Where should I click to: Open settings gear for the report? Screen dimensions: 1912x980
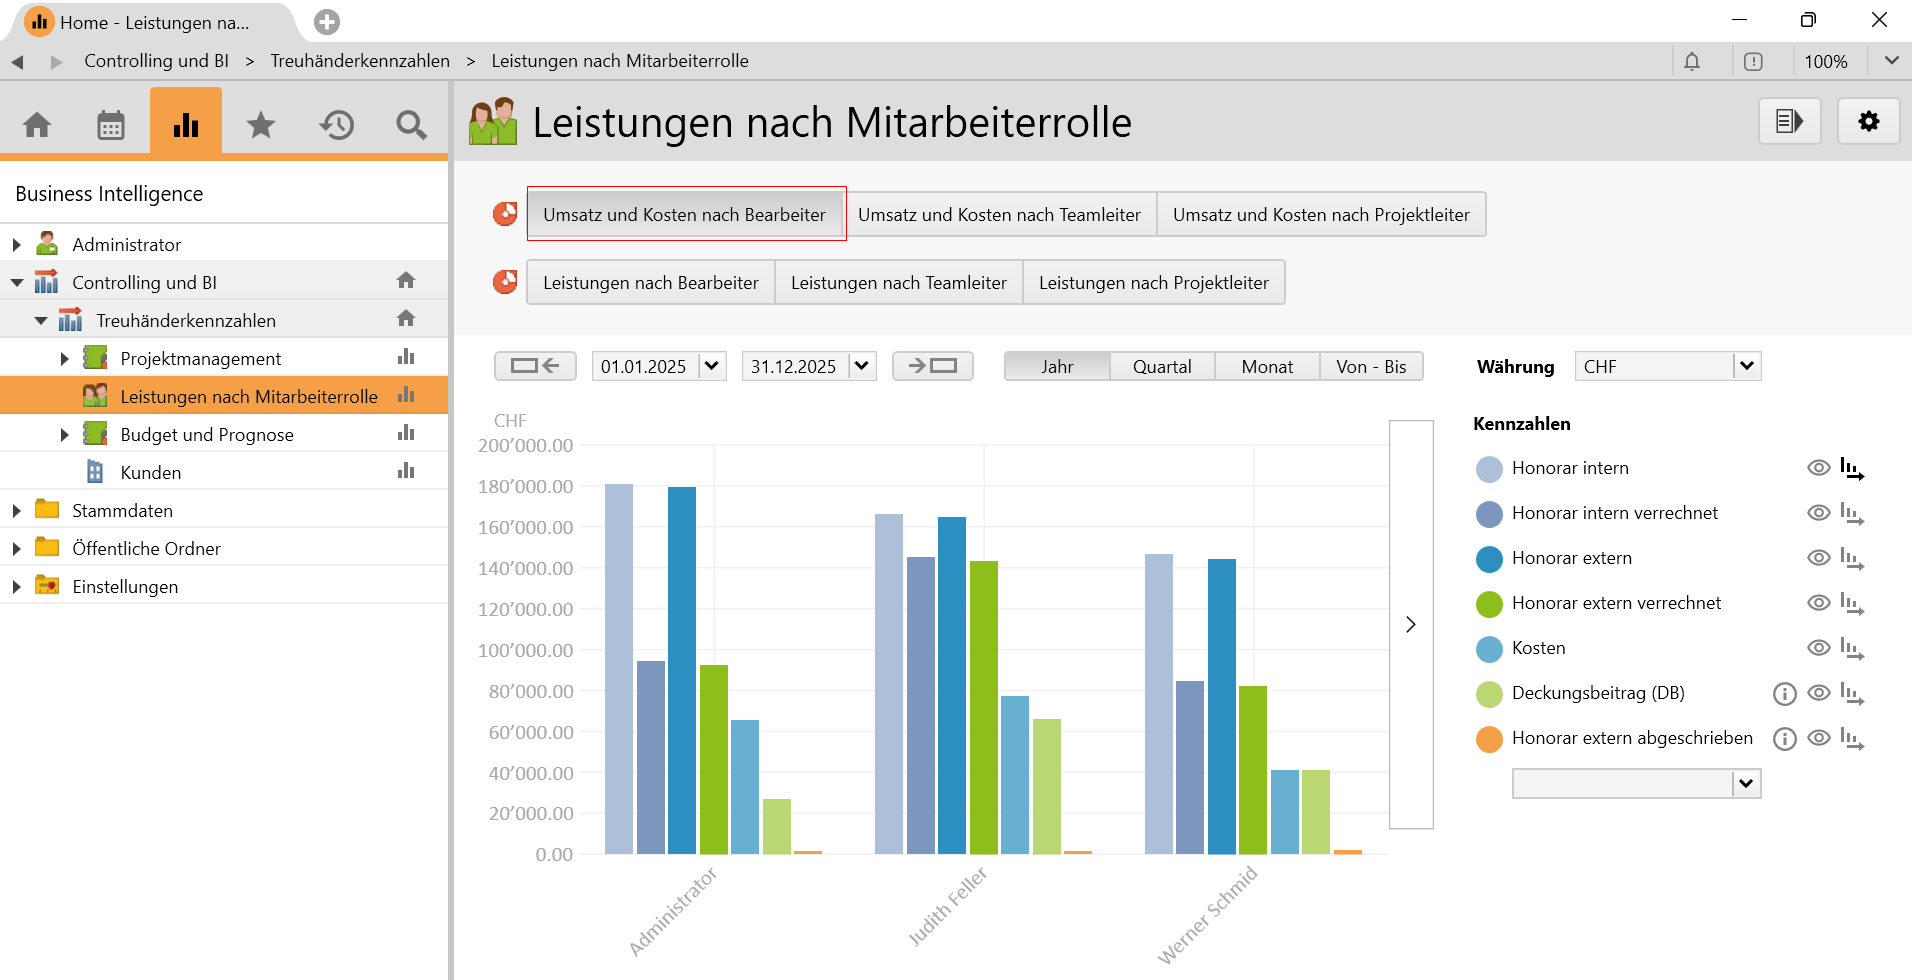1868,122
